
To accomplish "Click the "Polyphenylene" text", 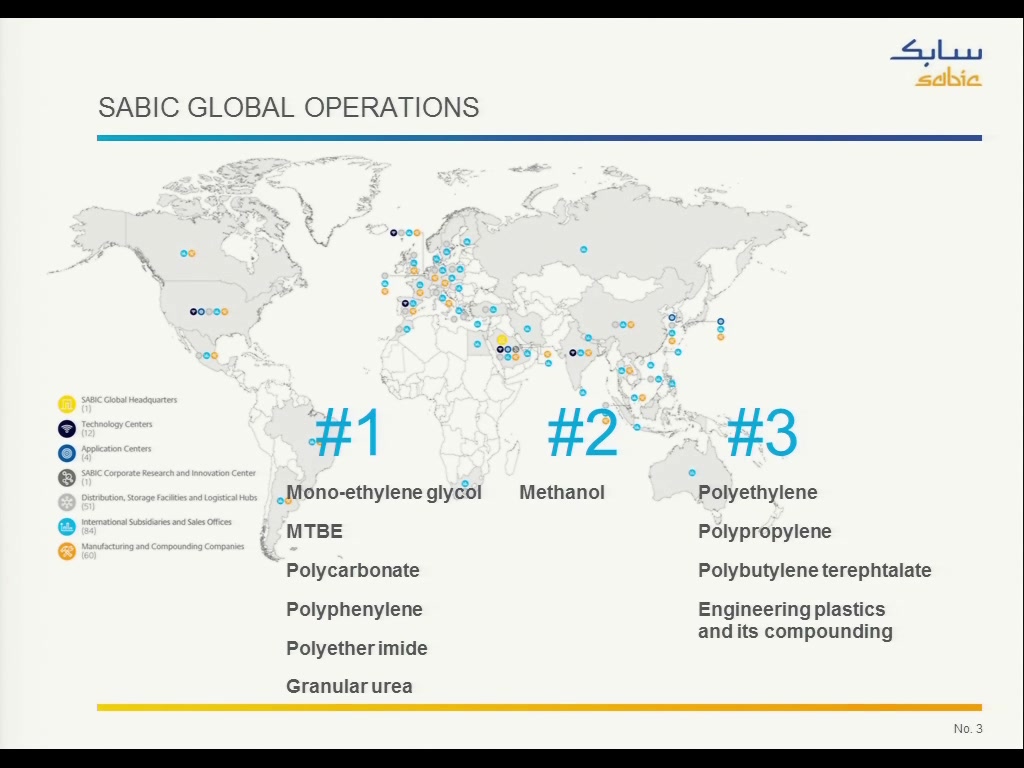I will [354, 610].
